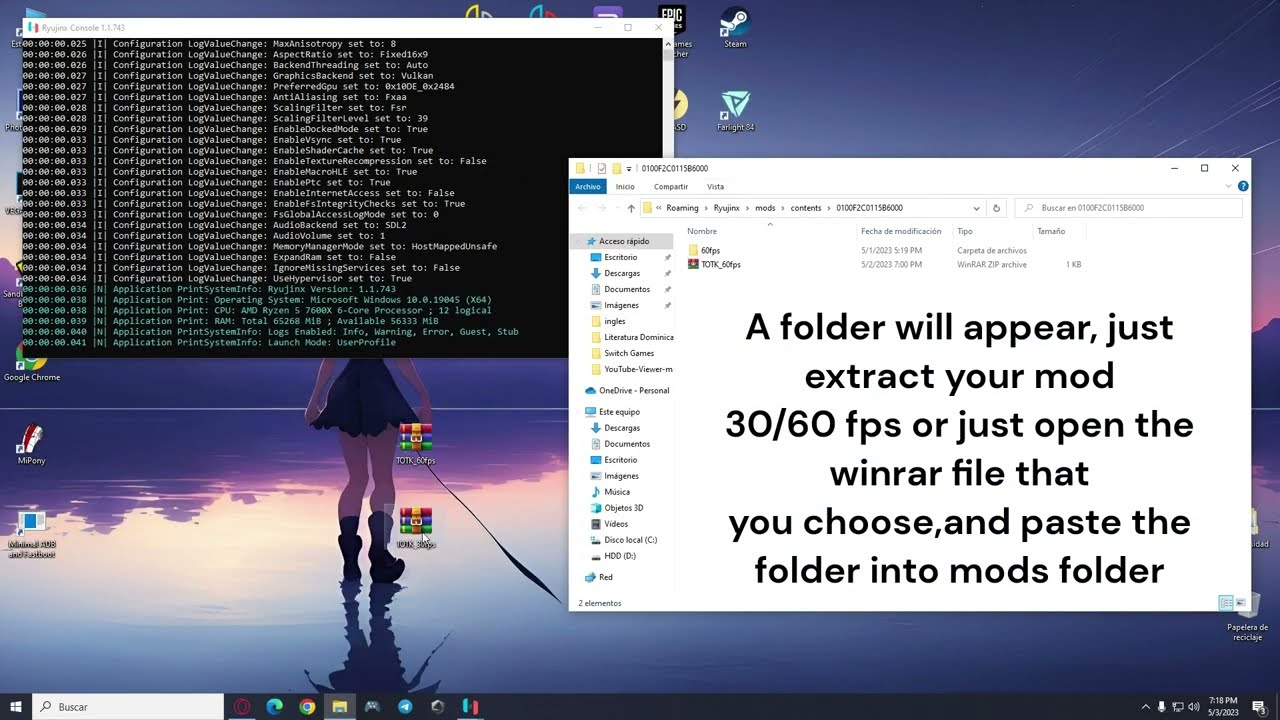1280x720 pixels.
Task: Open Explorer help question mark icon
Action: [x=1243, y=186]
